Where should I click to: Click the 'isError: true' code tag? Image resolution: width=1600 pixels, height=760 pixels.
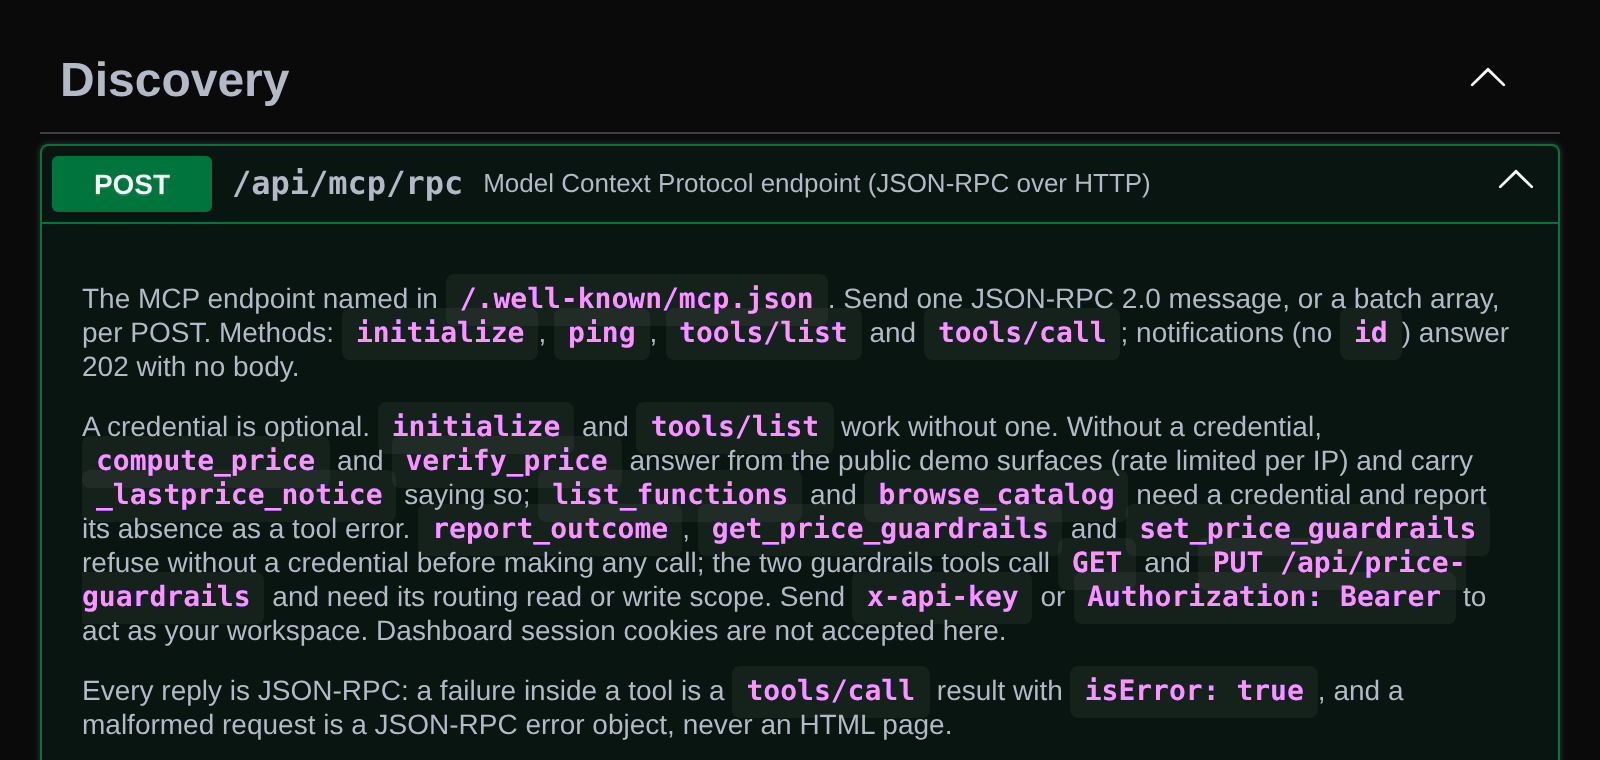click(1194, 691)
